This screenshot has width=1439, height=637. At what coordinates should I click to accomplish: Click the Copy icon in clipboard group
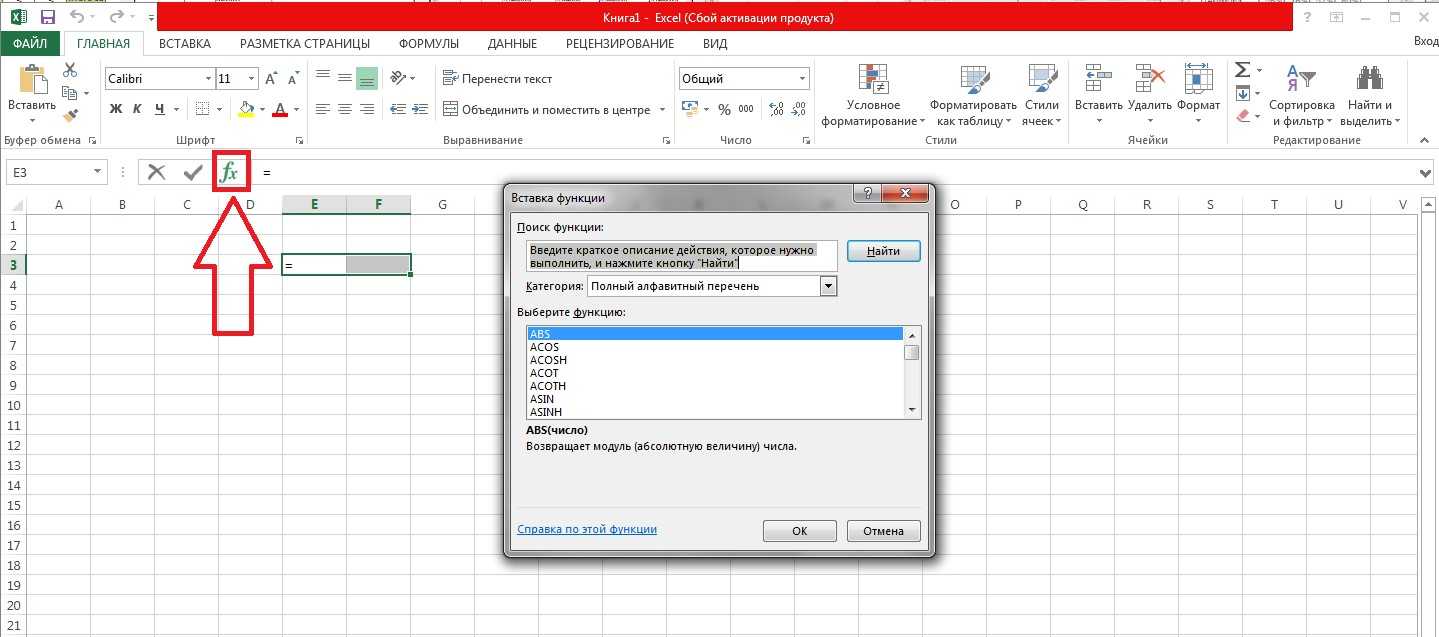point(70,93)
